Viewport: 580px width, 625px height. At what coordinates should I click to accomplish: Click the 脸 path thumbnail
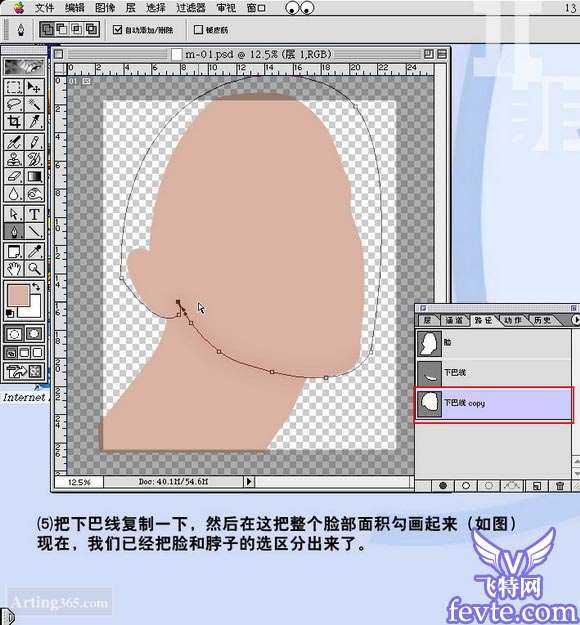(429, 343)
